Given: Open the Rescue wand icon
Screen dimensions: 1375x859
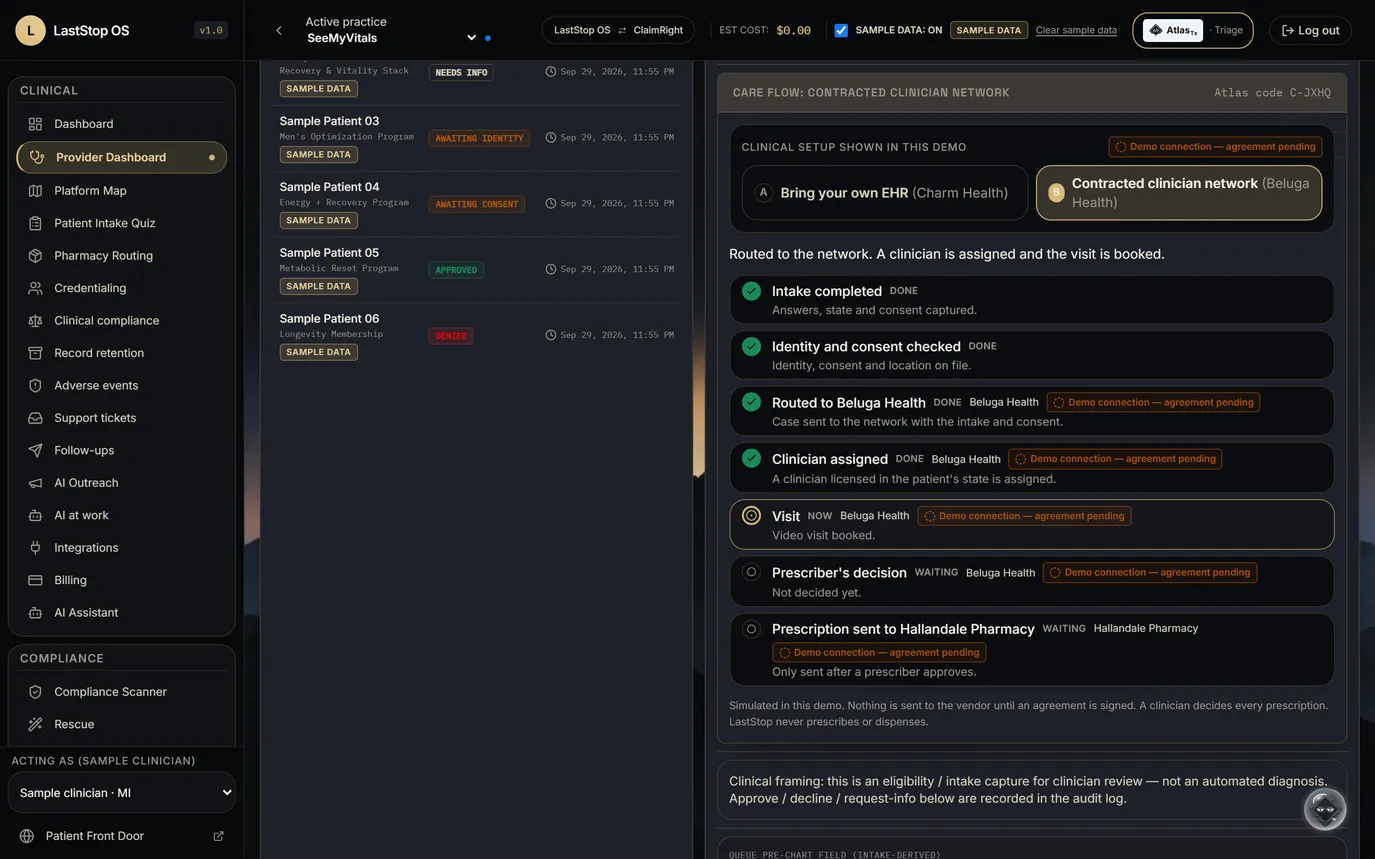Looking at the screenshot, I should point(35,724).
